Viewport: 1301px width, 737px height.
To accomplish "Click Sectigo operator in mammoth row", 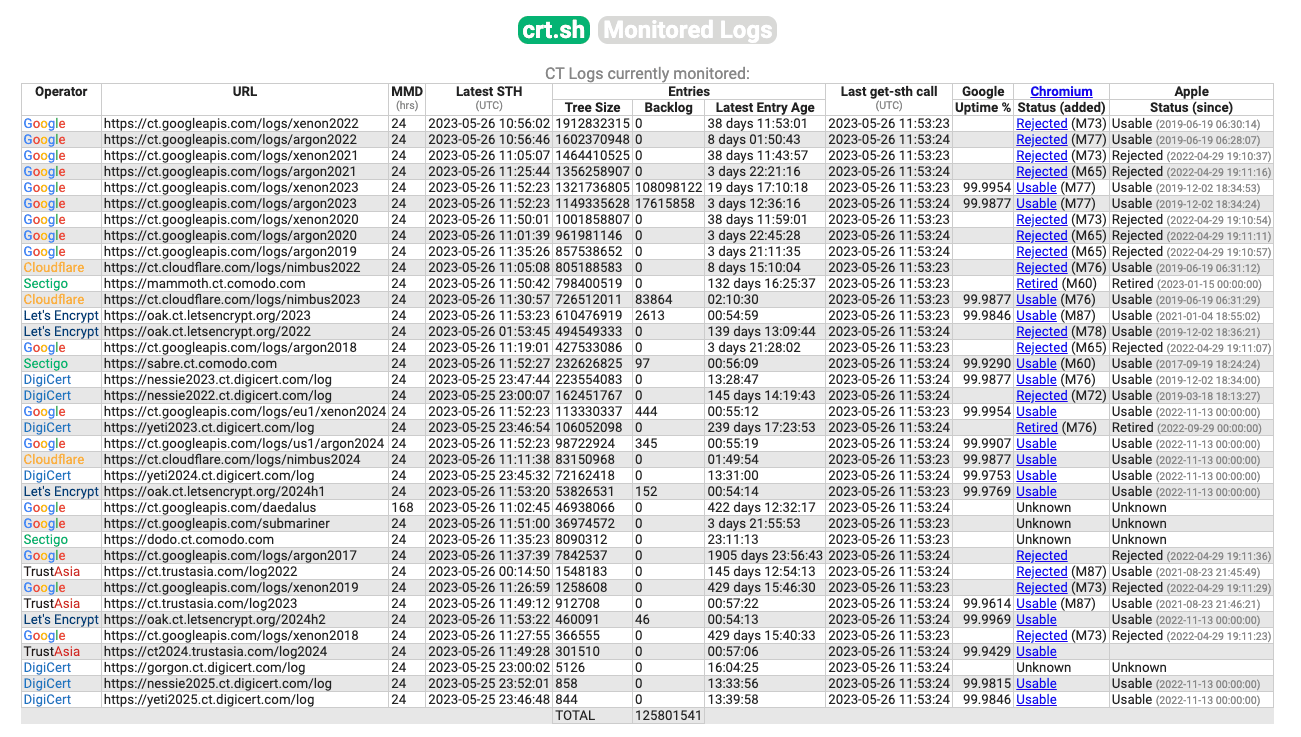I will point(46,283).
